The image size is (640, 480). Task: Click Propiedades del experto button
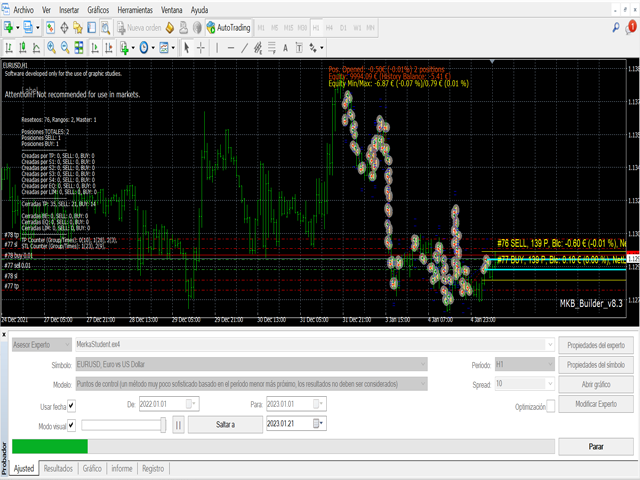pyautogui.click(x=596, y=345)
